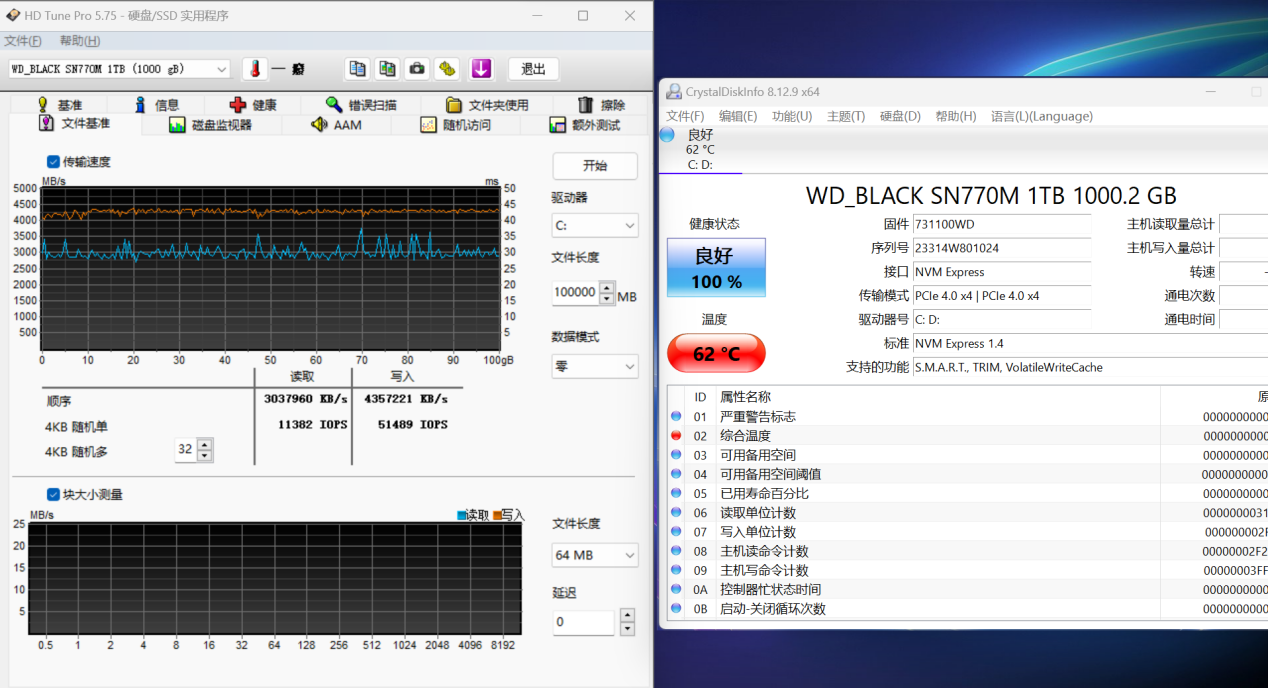Click the blue health status circle icon

[667, 135]
